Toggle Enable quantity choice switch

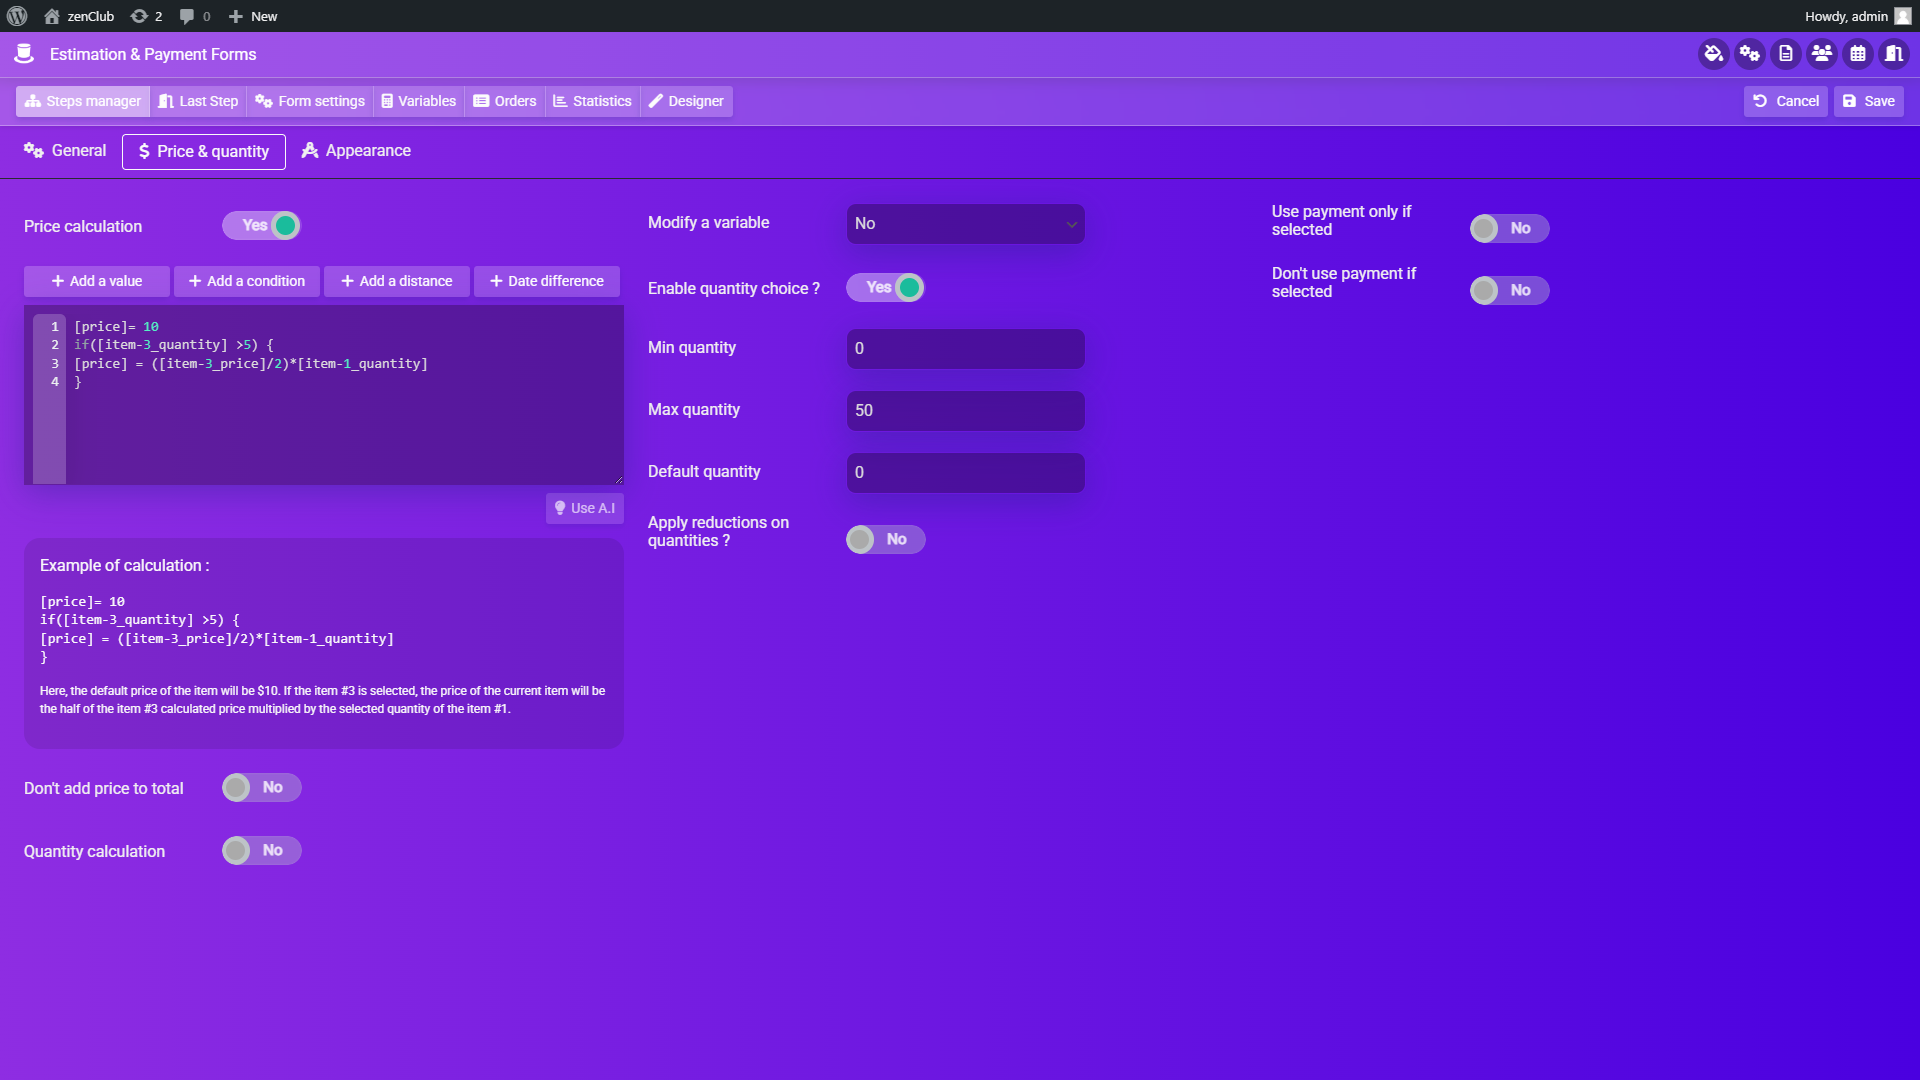(x=886, y=288)
